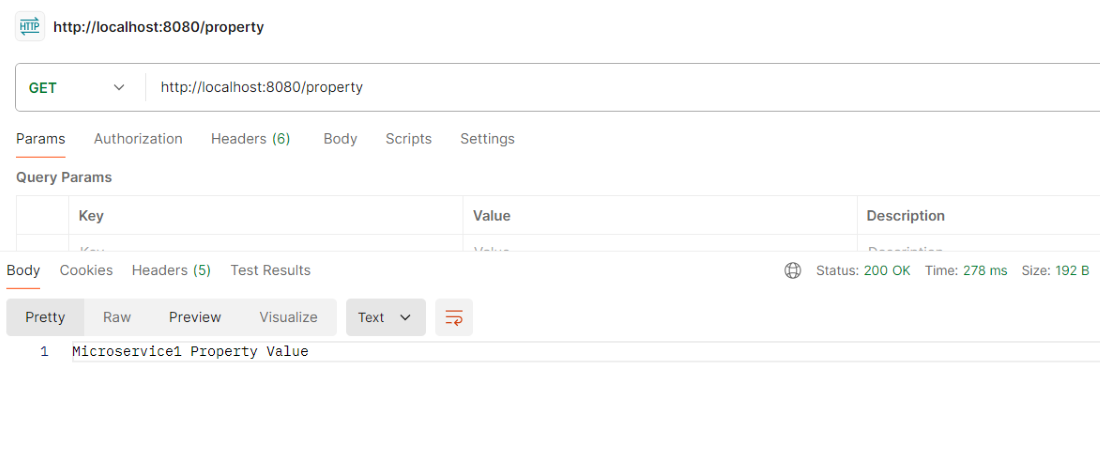Switch to the Authorization tab
The width and height of the screenshot is (1100, 465).
(138, 139)
